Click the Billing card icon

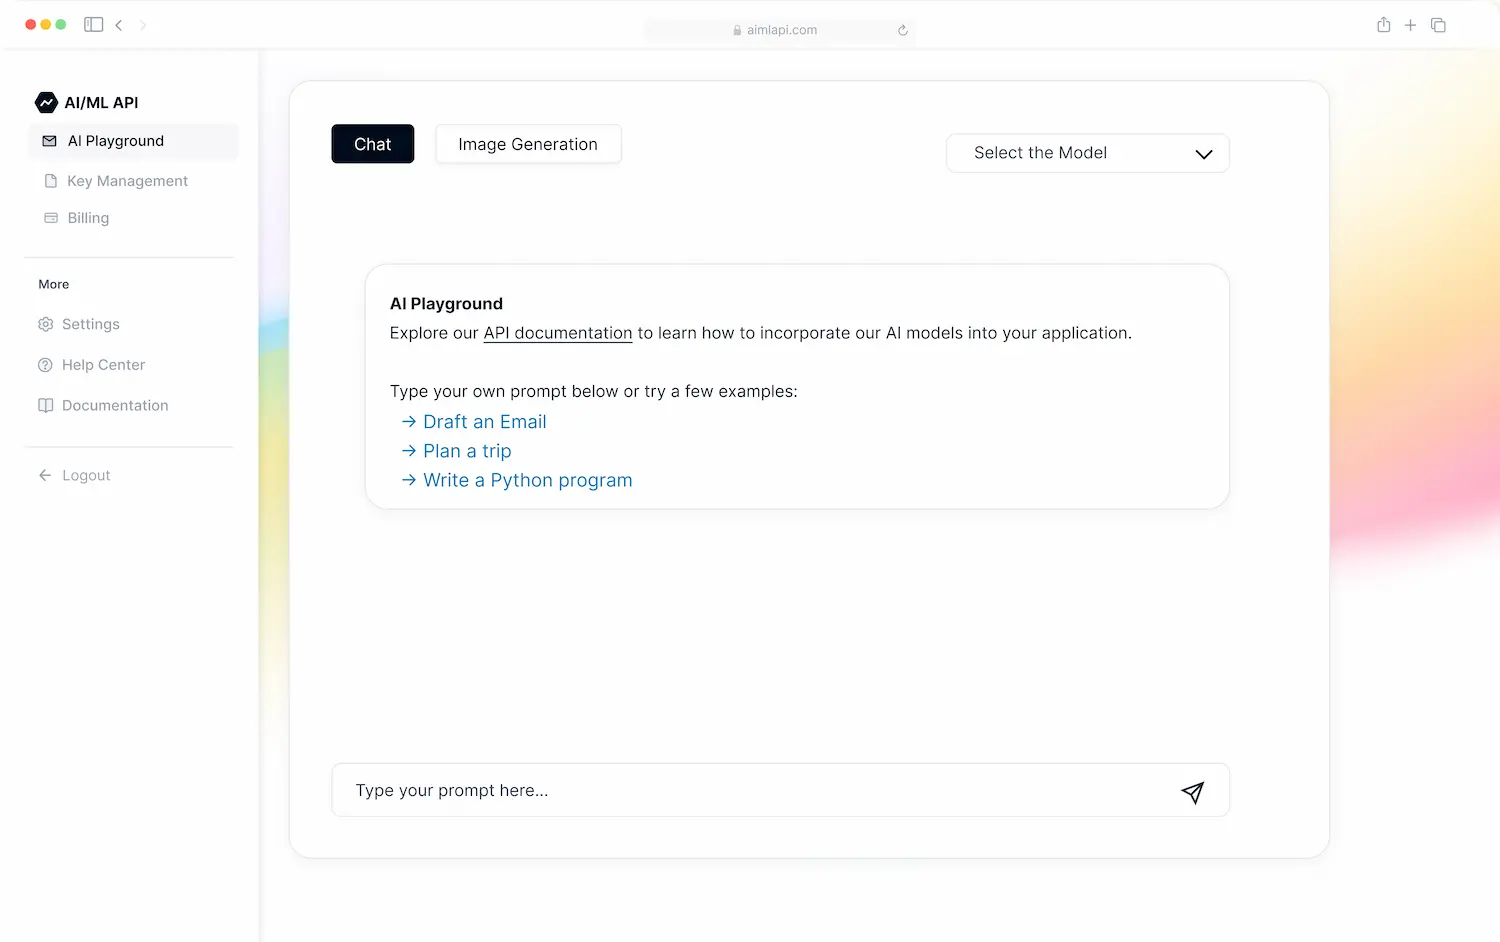(x=50, y=217)
